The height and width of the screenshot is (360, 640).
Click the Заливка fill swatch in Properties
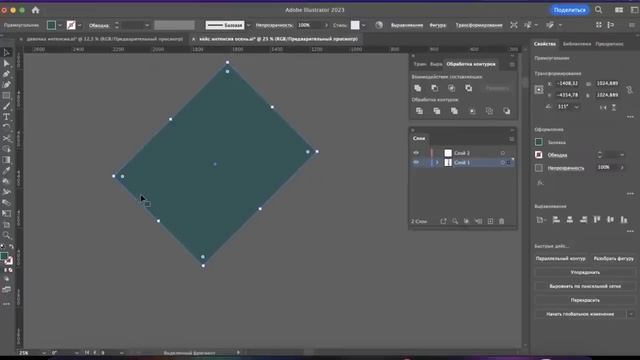click(539, 142)
